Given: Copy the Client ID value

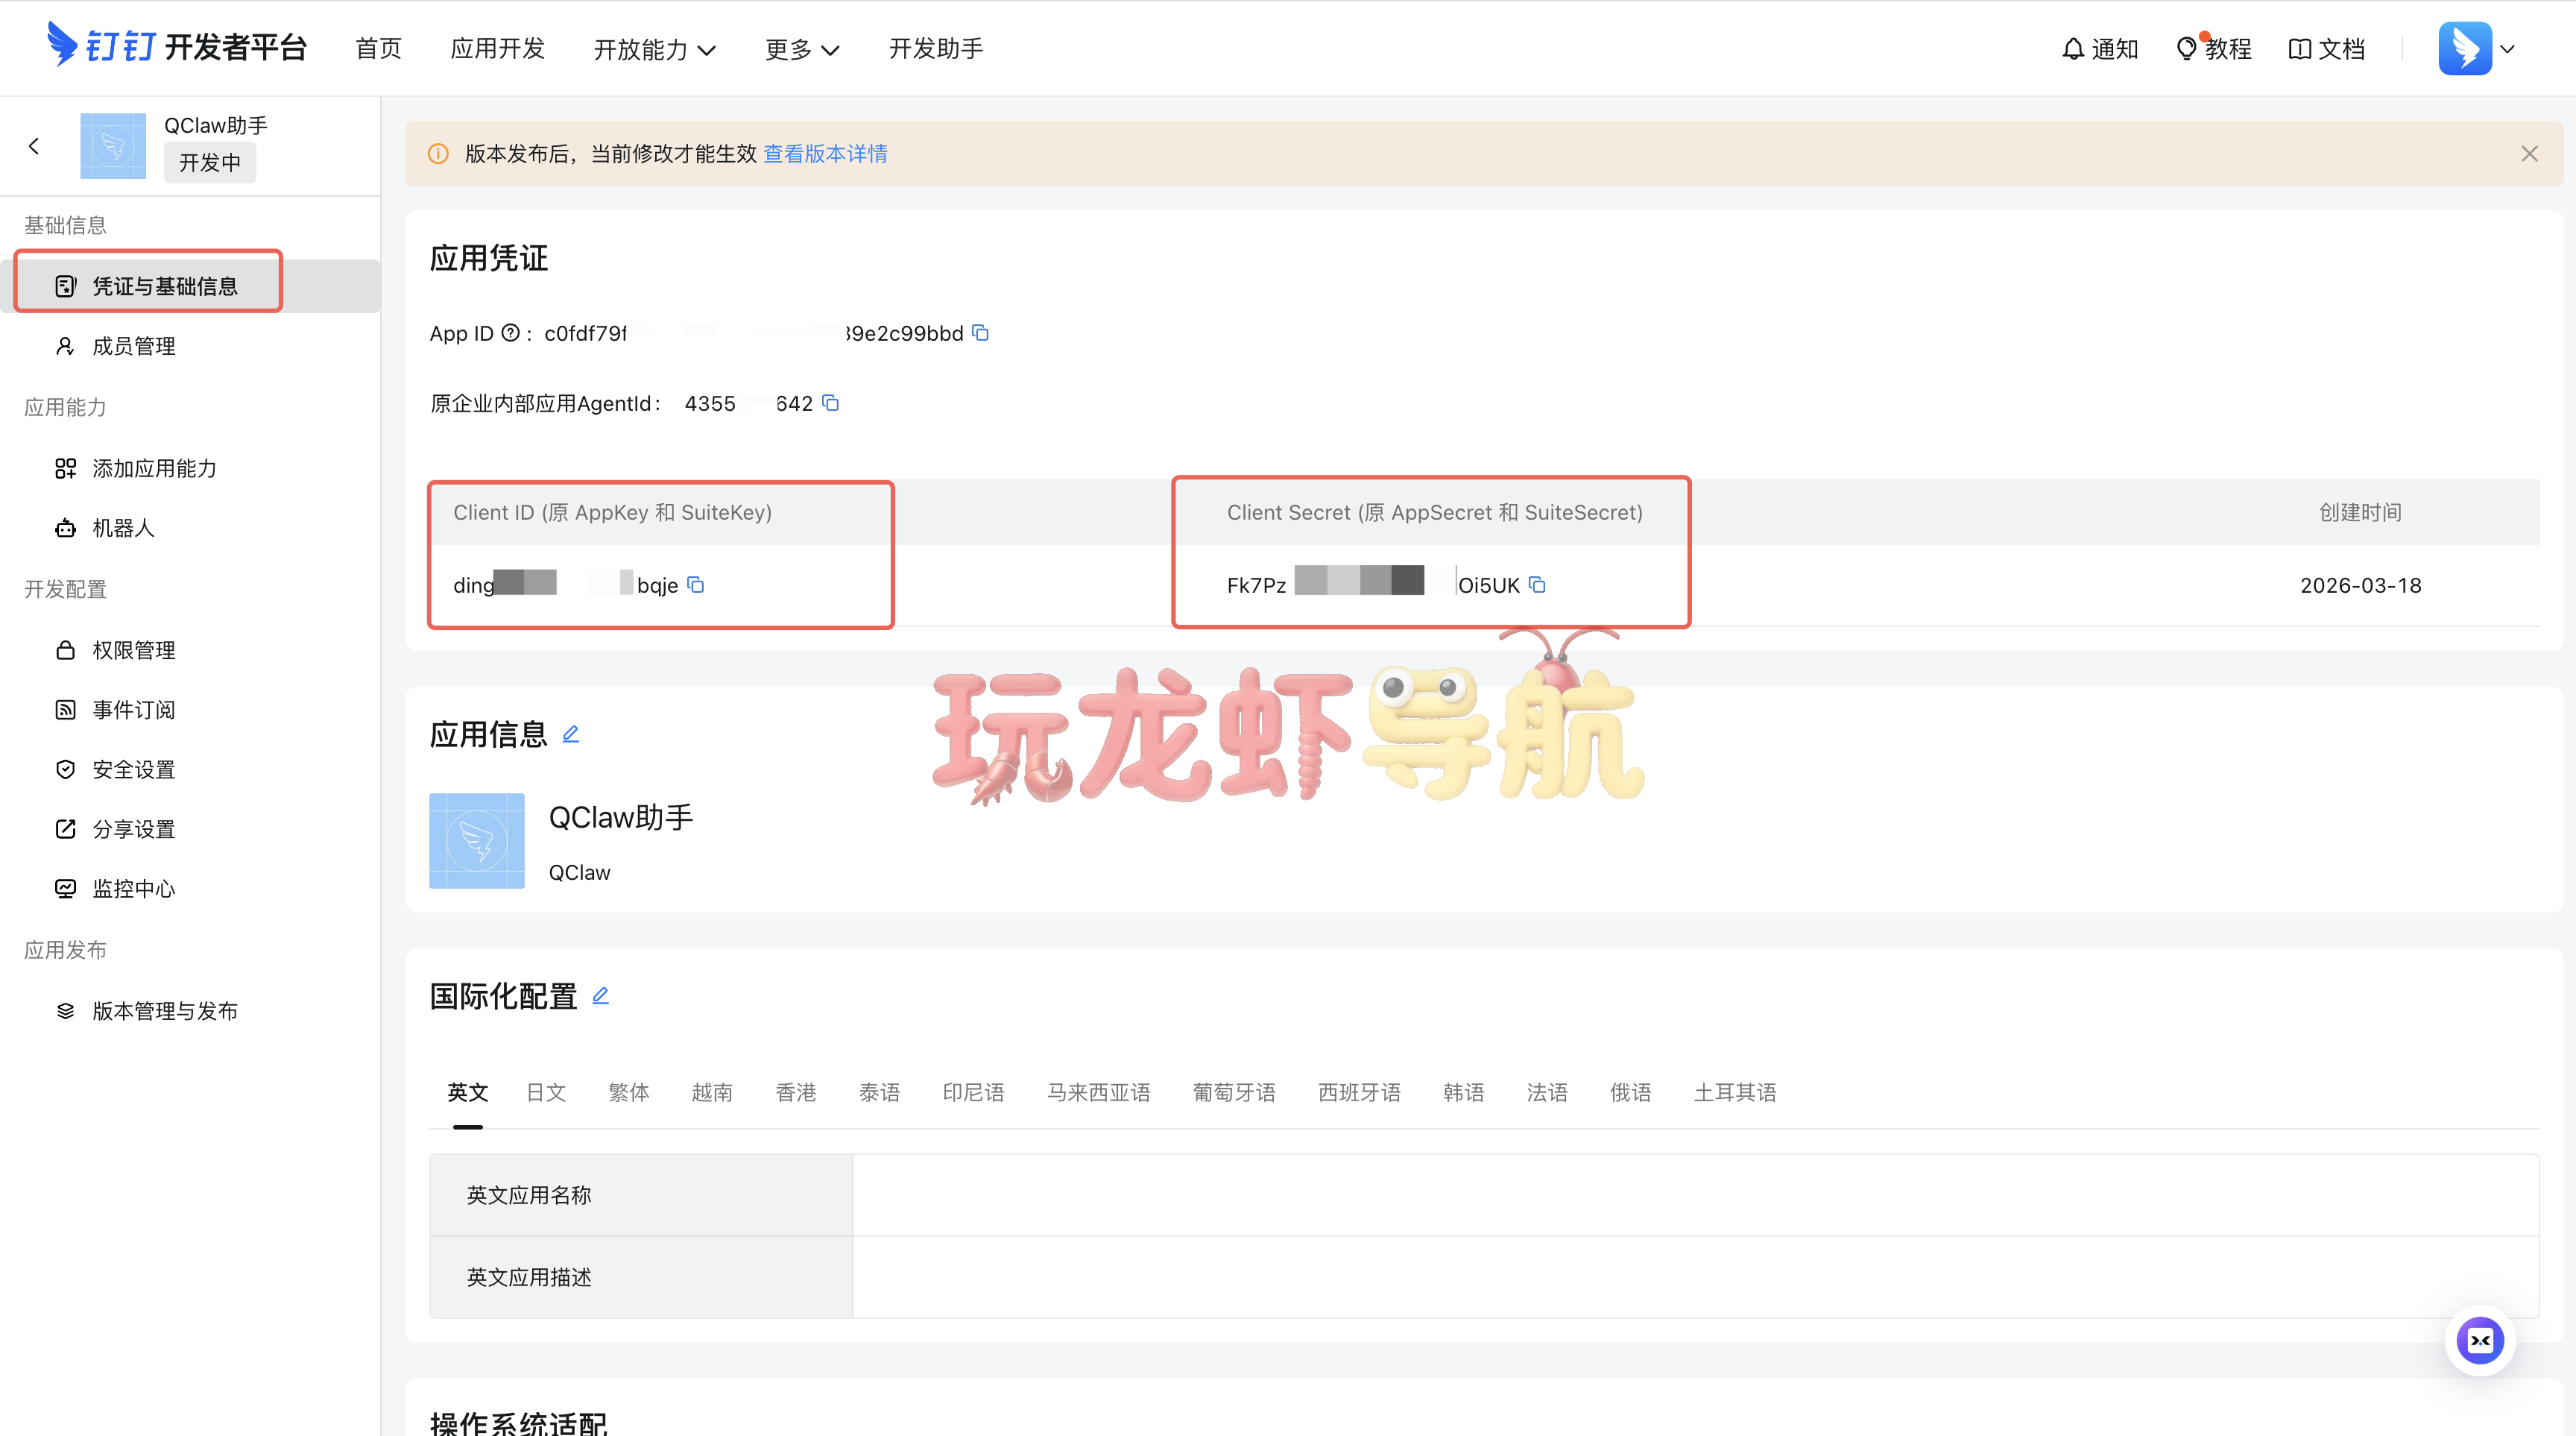Looking at the screenshot, I should point(696,585).
